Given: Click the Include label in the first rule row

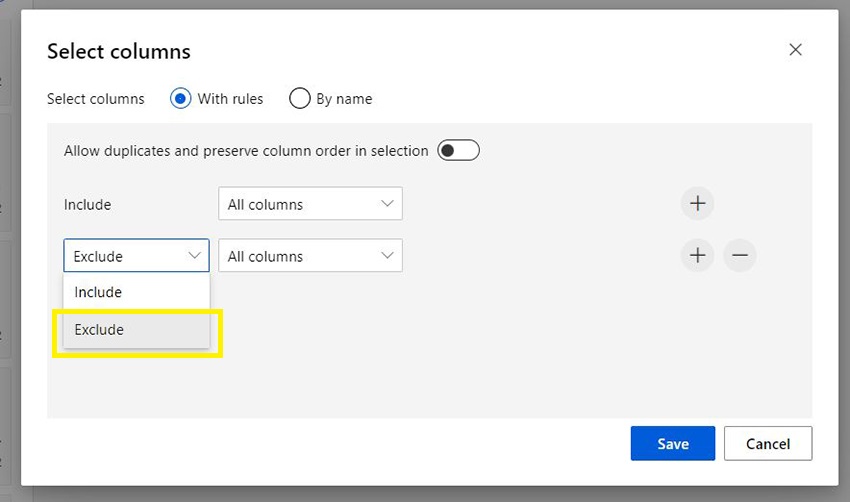Looking at the screenshot, I should tap(88, 205).
